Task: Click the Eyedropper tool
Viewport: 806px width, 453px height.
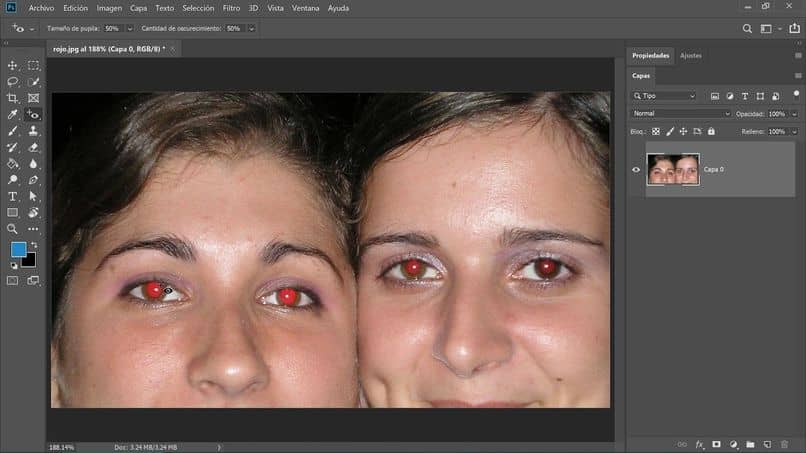Action: click(13, 114)
